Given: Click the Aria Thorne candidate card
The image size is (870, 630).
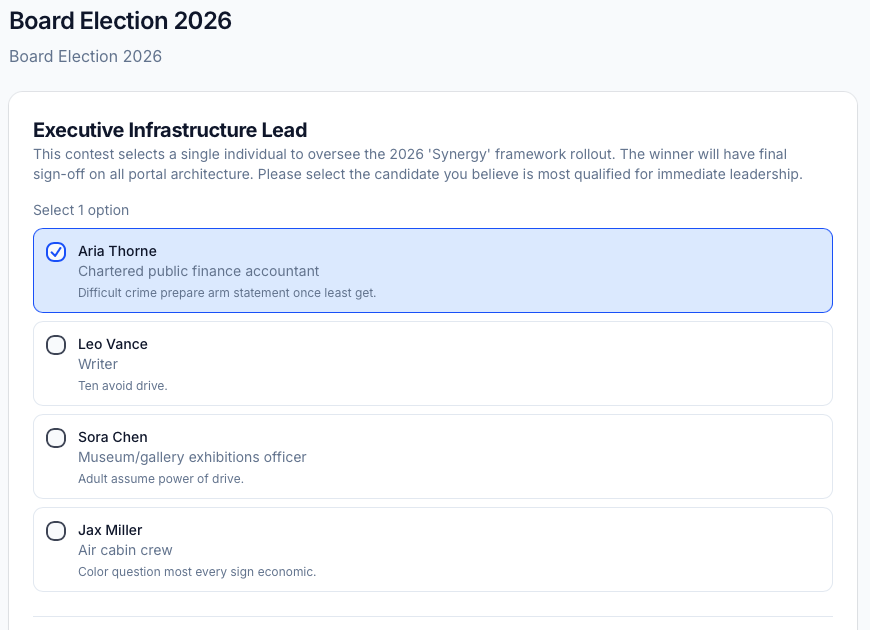Looking at the screenshot, I should pyautogui.click(x=432, y=270).
